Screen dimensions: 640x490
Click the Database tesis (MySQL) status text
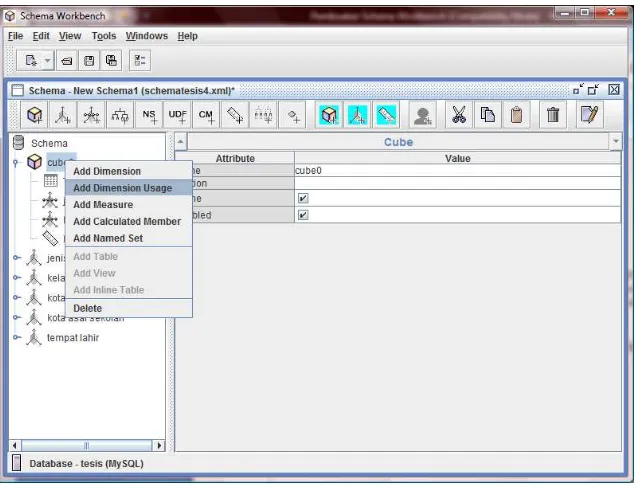coord(87,464)
